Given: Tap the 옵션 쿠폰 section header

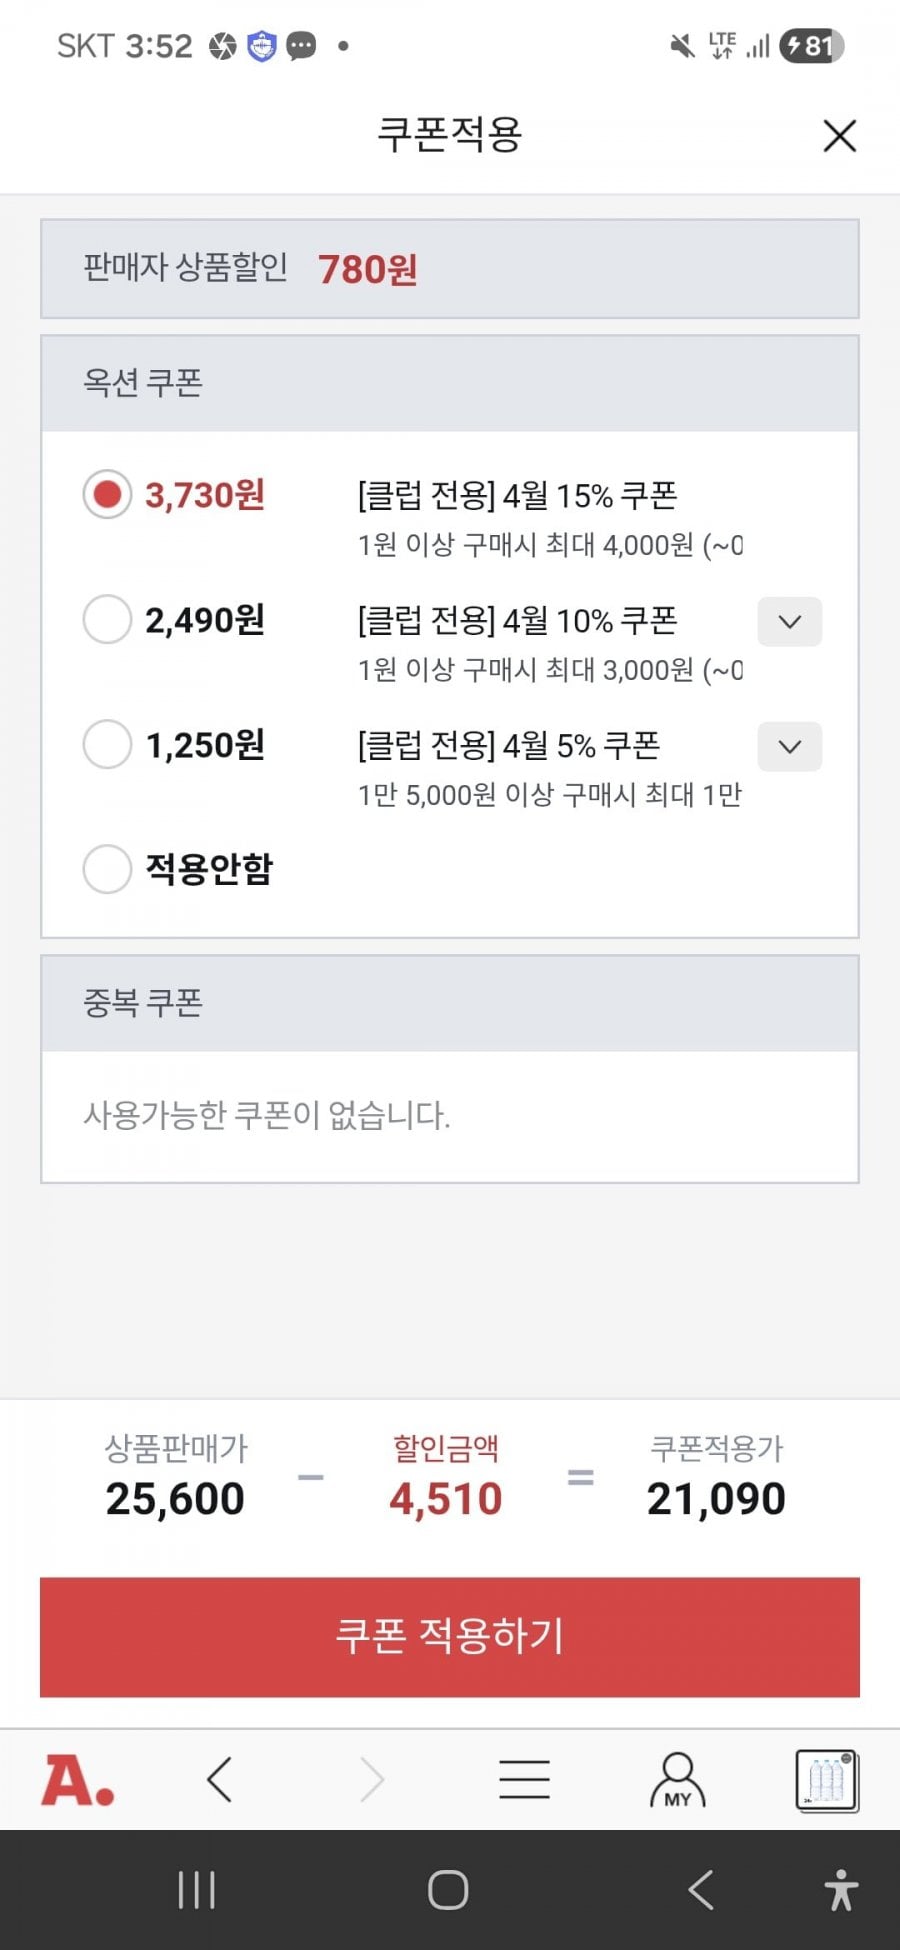Looking at the screenshot, I should tap(143, 383).
